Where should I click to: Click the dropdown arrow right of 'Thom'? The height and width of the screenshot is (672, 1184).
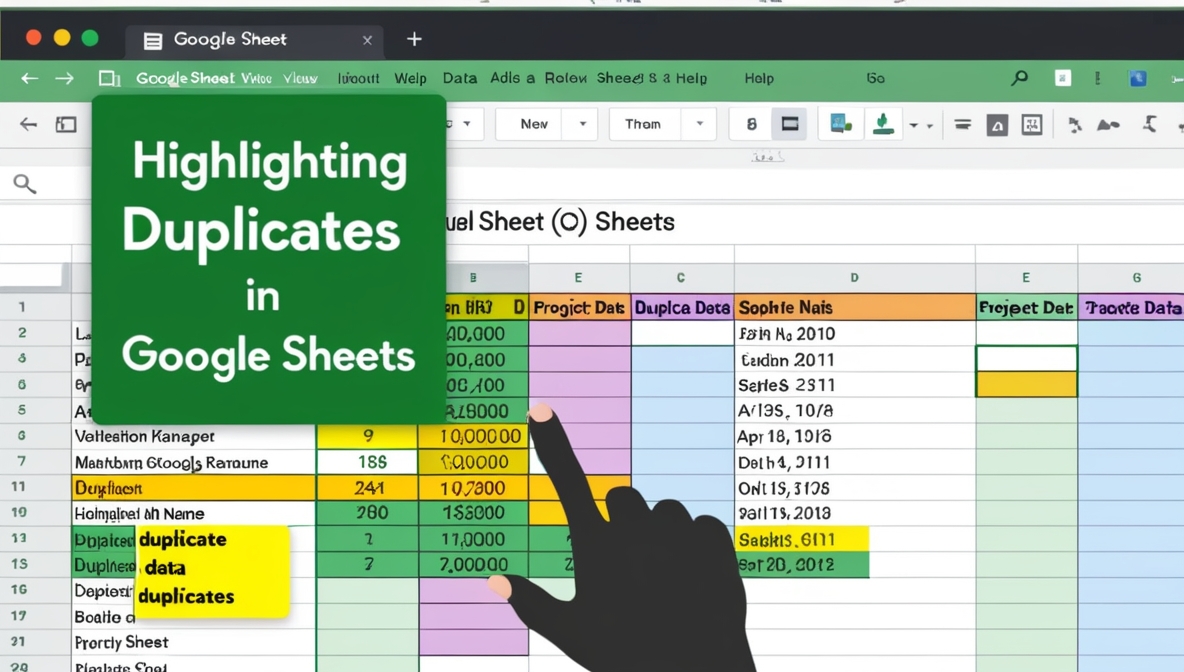point(700,124)
